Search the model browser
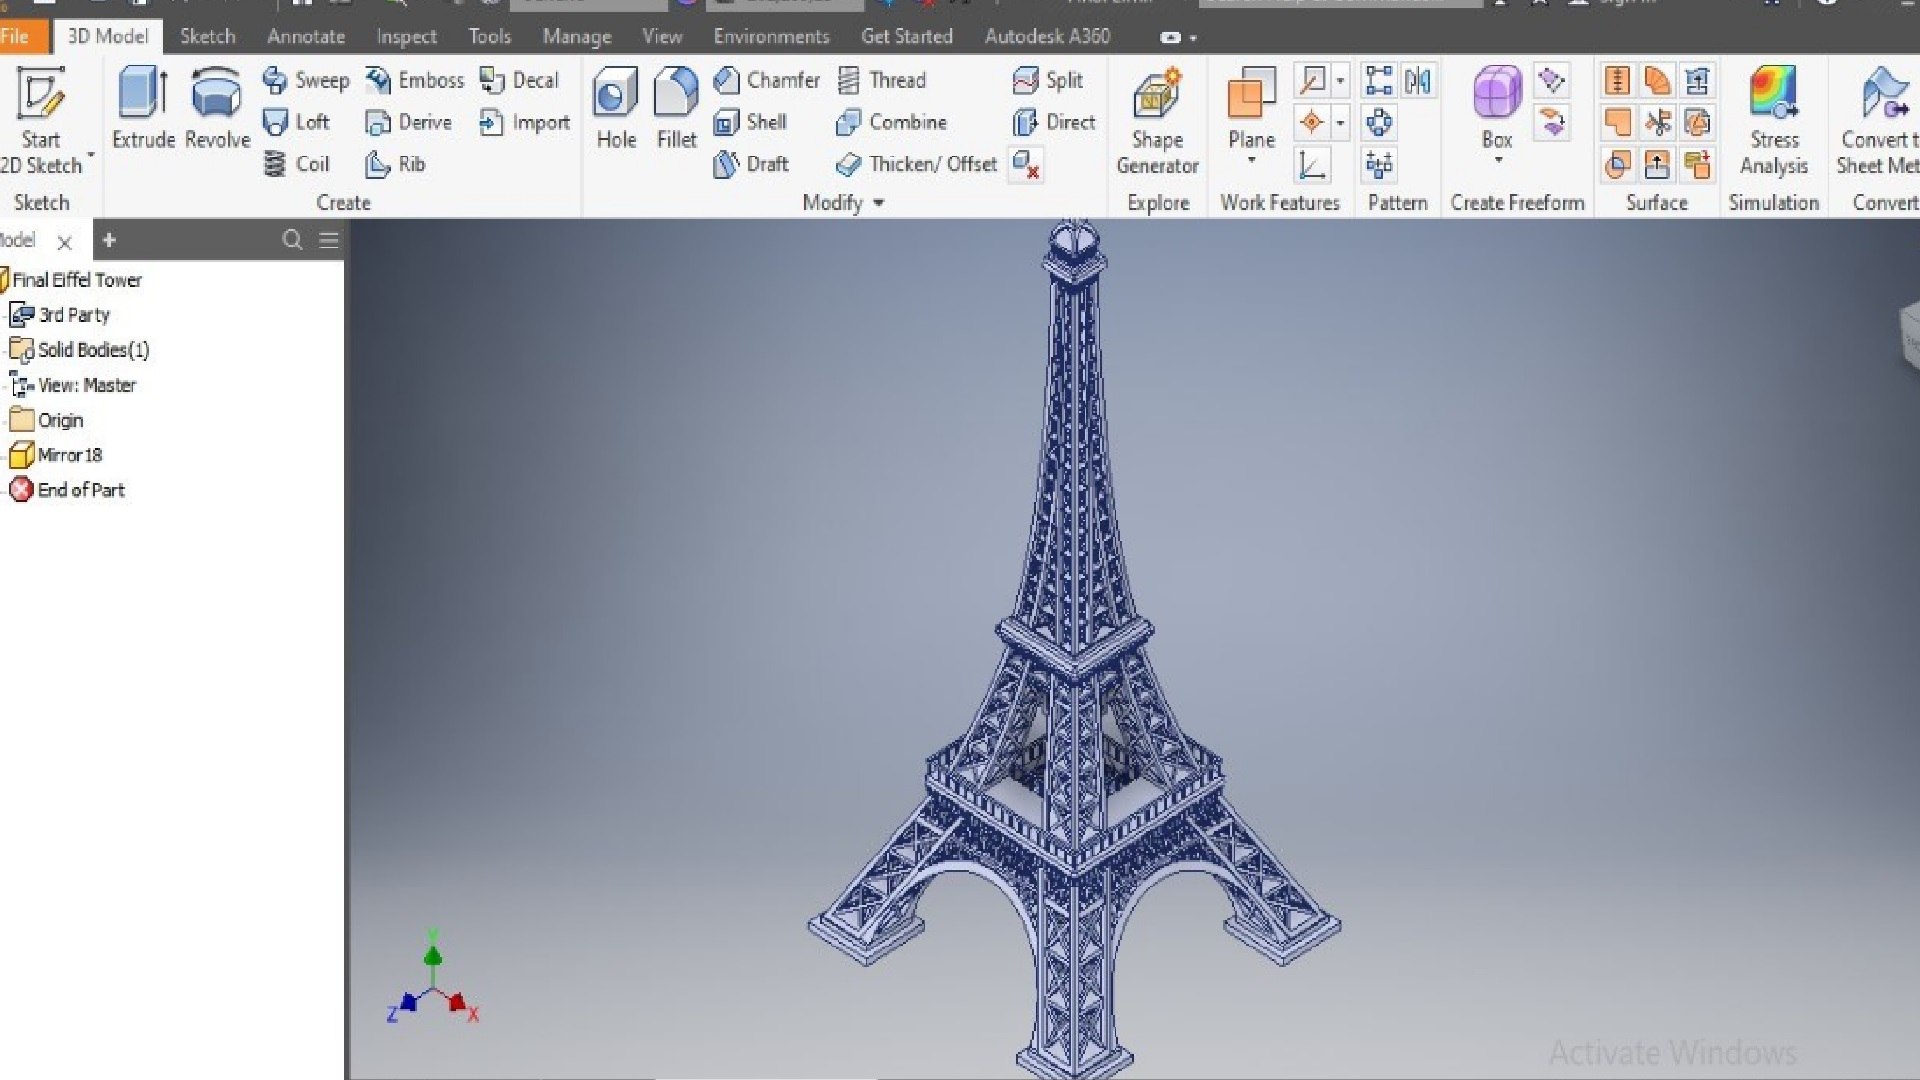The height and width of the screenshot is (1080, 1920). pyautogui.click(x=292, y=240)
